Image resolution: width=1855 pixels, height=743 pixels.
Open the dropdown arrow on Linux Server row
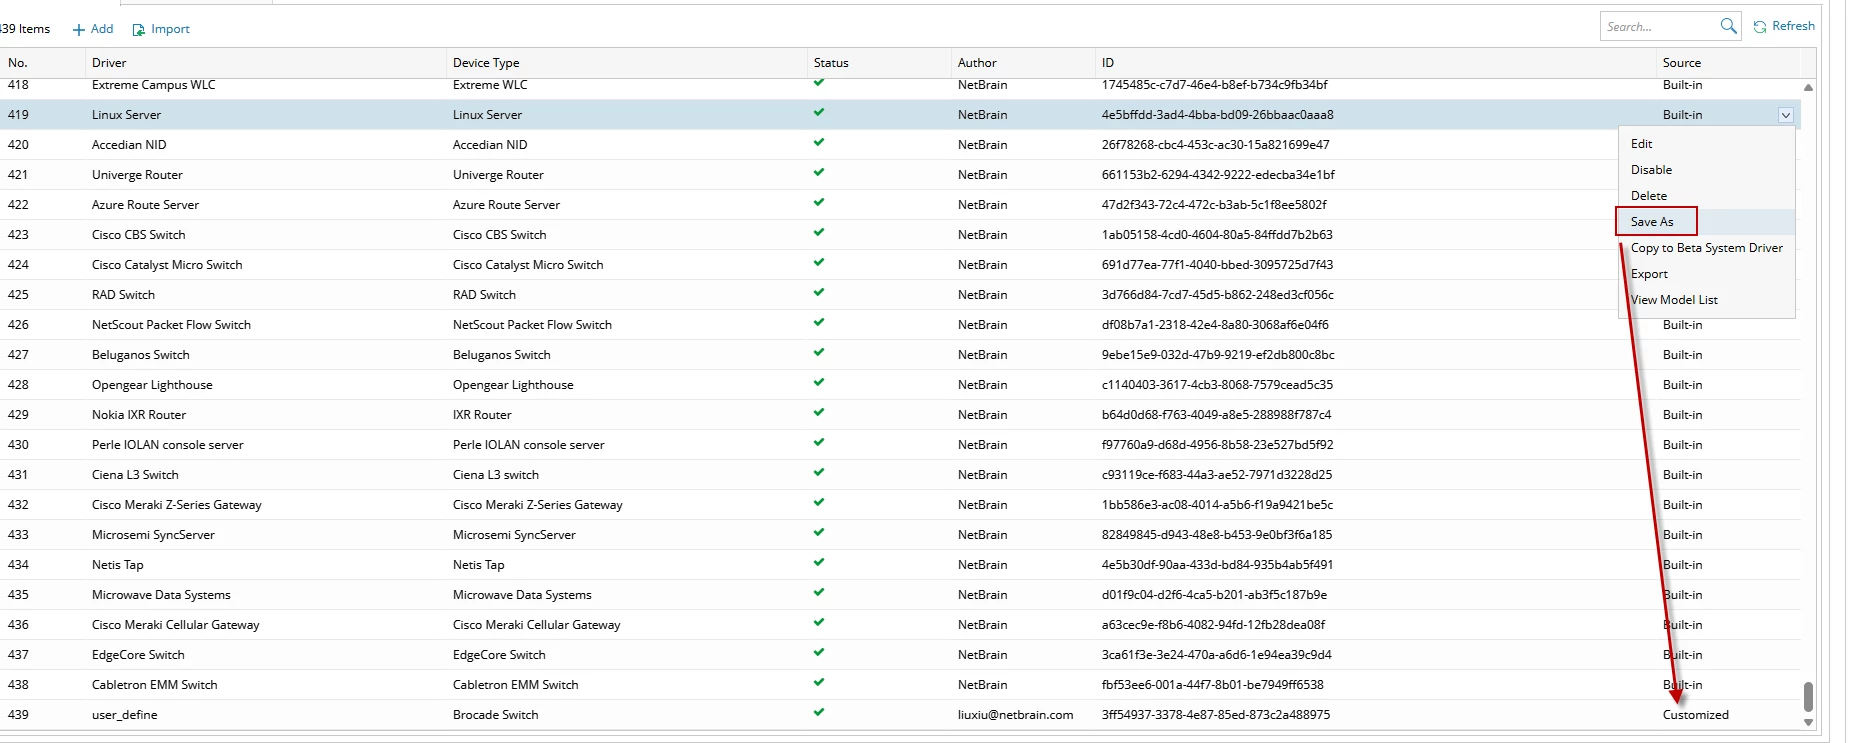tap(1785, 115)
